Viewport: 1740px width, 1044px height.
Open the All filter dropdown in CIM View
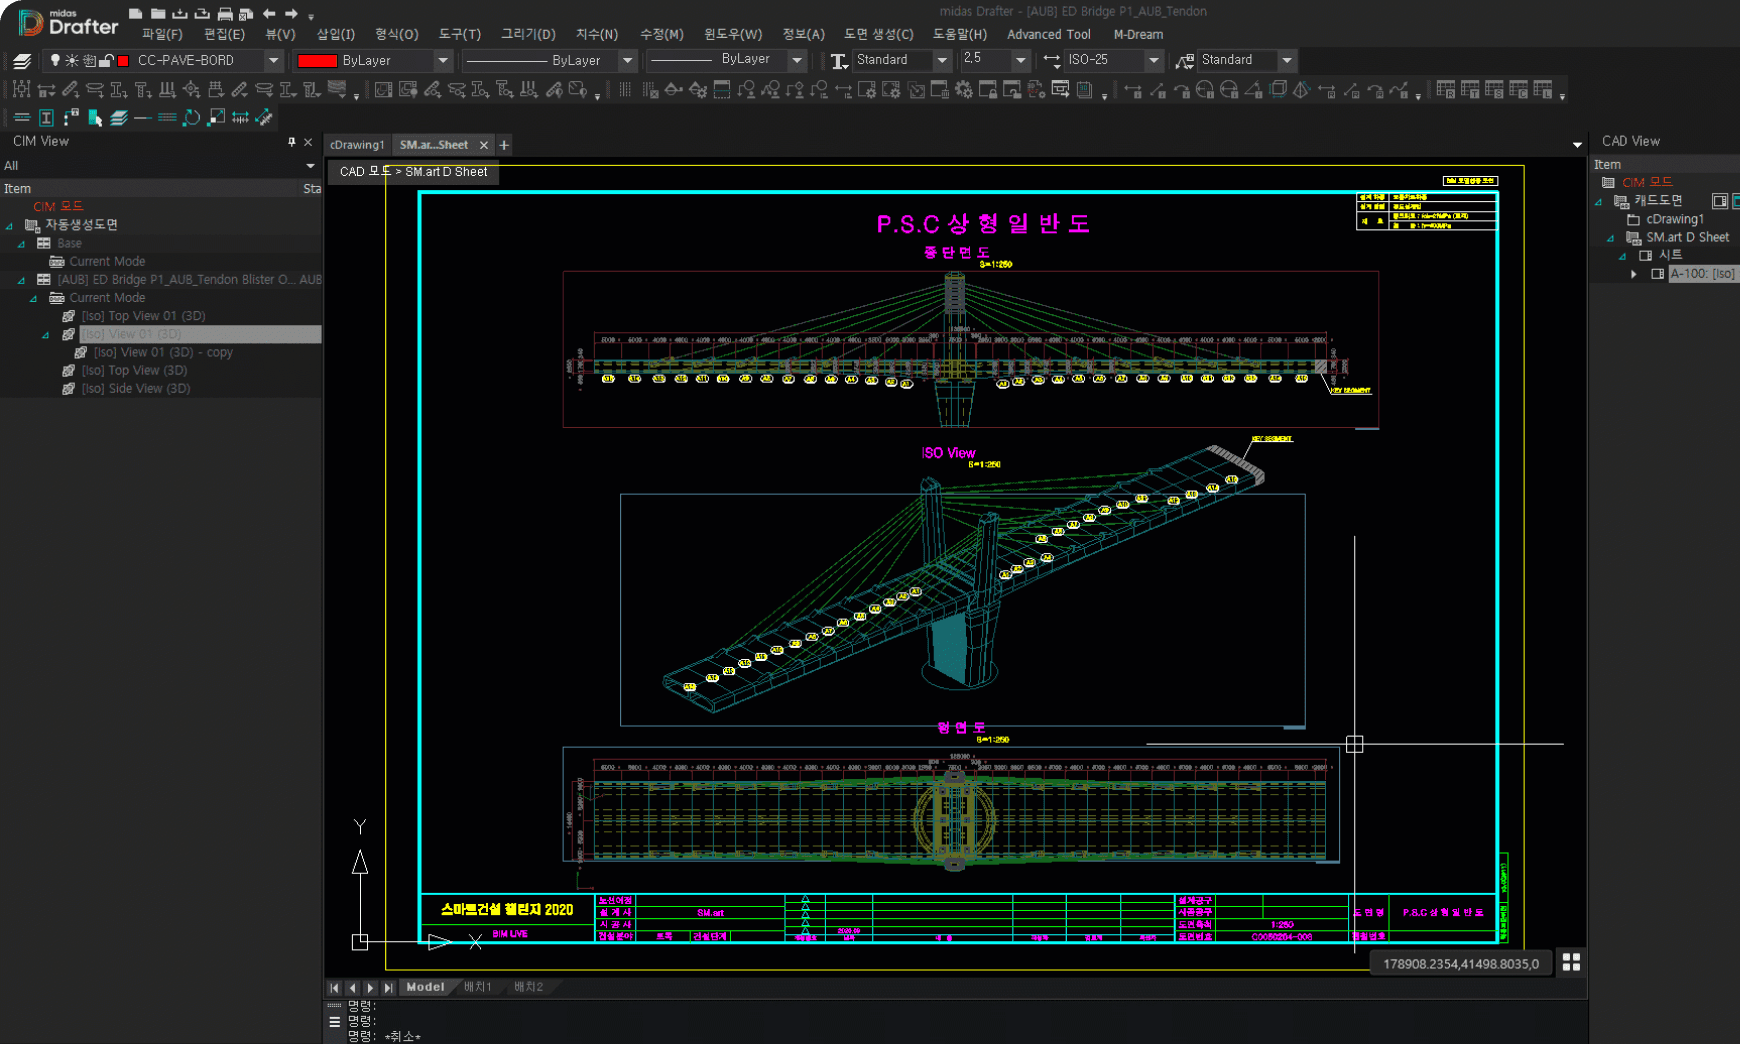coord(310,166)
